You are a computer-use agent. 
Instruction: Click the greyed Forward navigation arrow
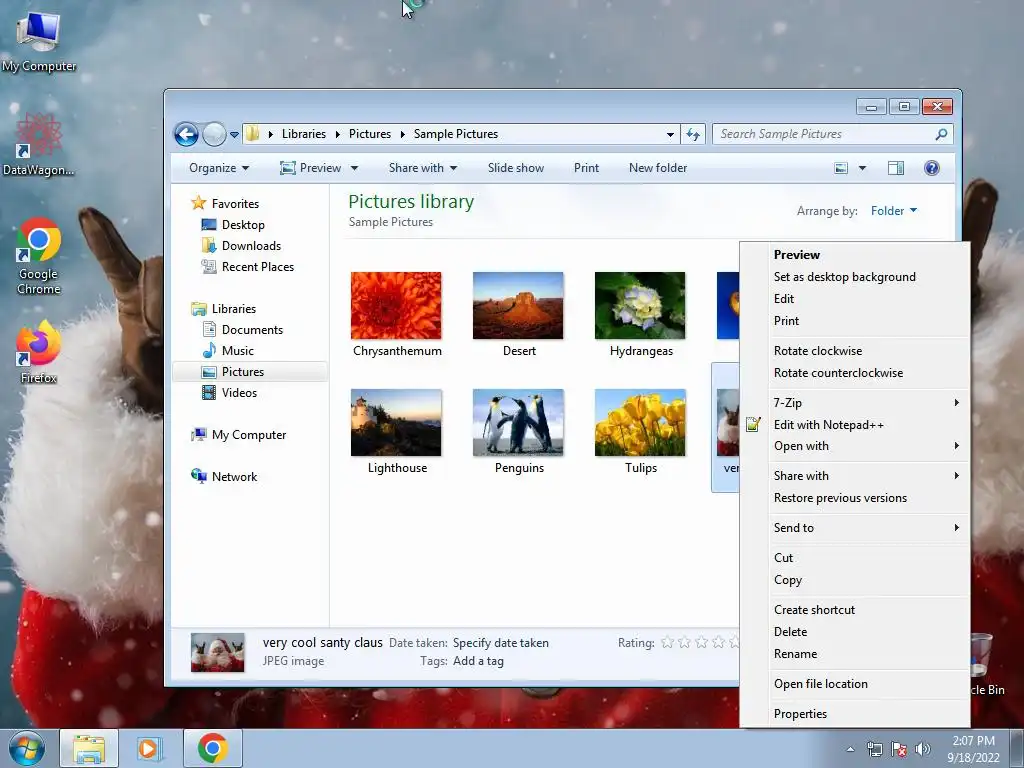(x=214, y=135)
